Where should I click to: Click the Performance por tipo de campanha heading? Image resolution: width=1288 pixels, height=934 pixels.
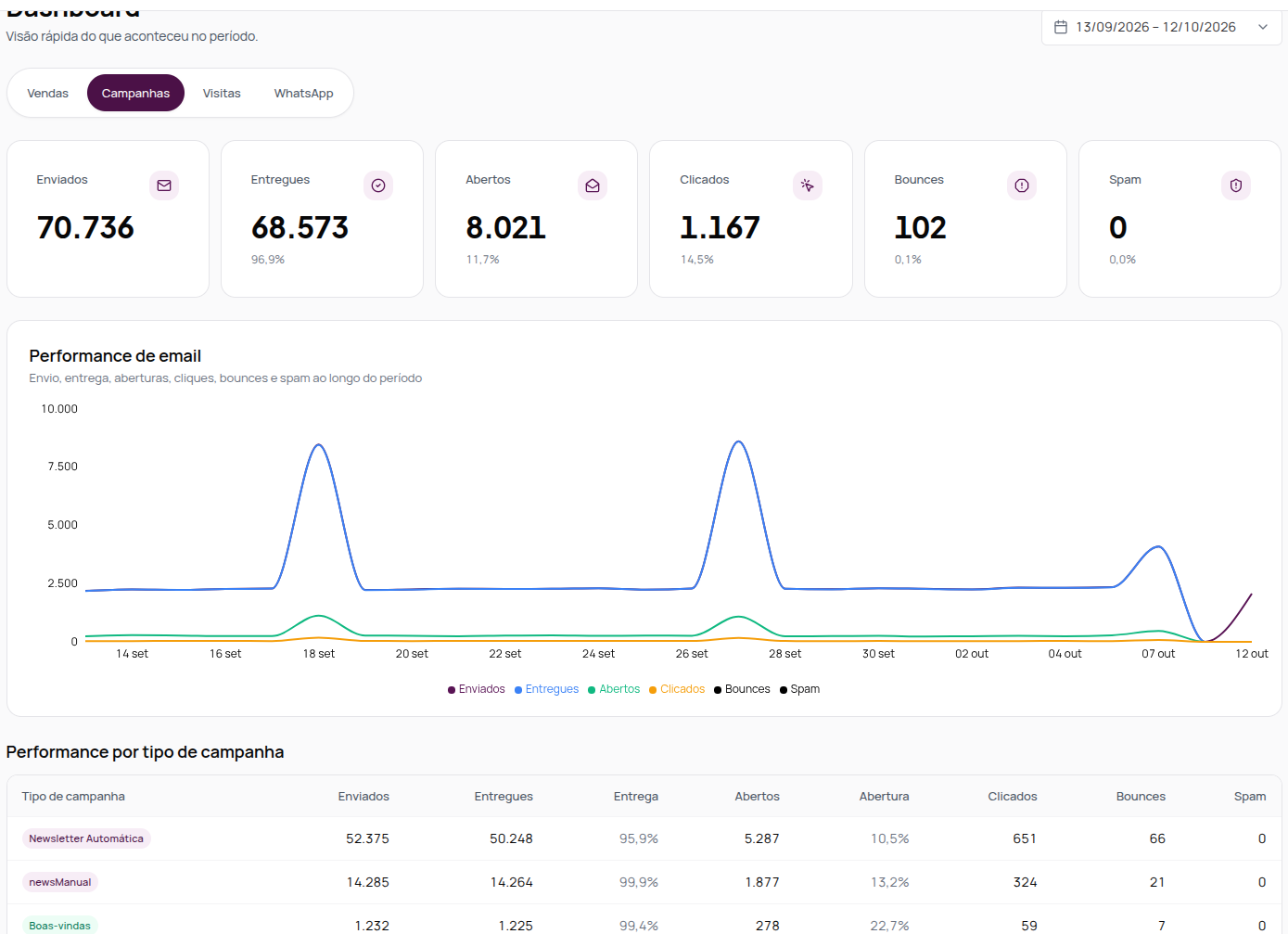(145, 752)
